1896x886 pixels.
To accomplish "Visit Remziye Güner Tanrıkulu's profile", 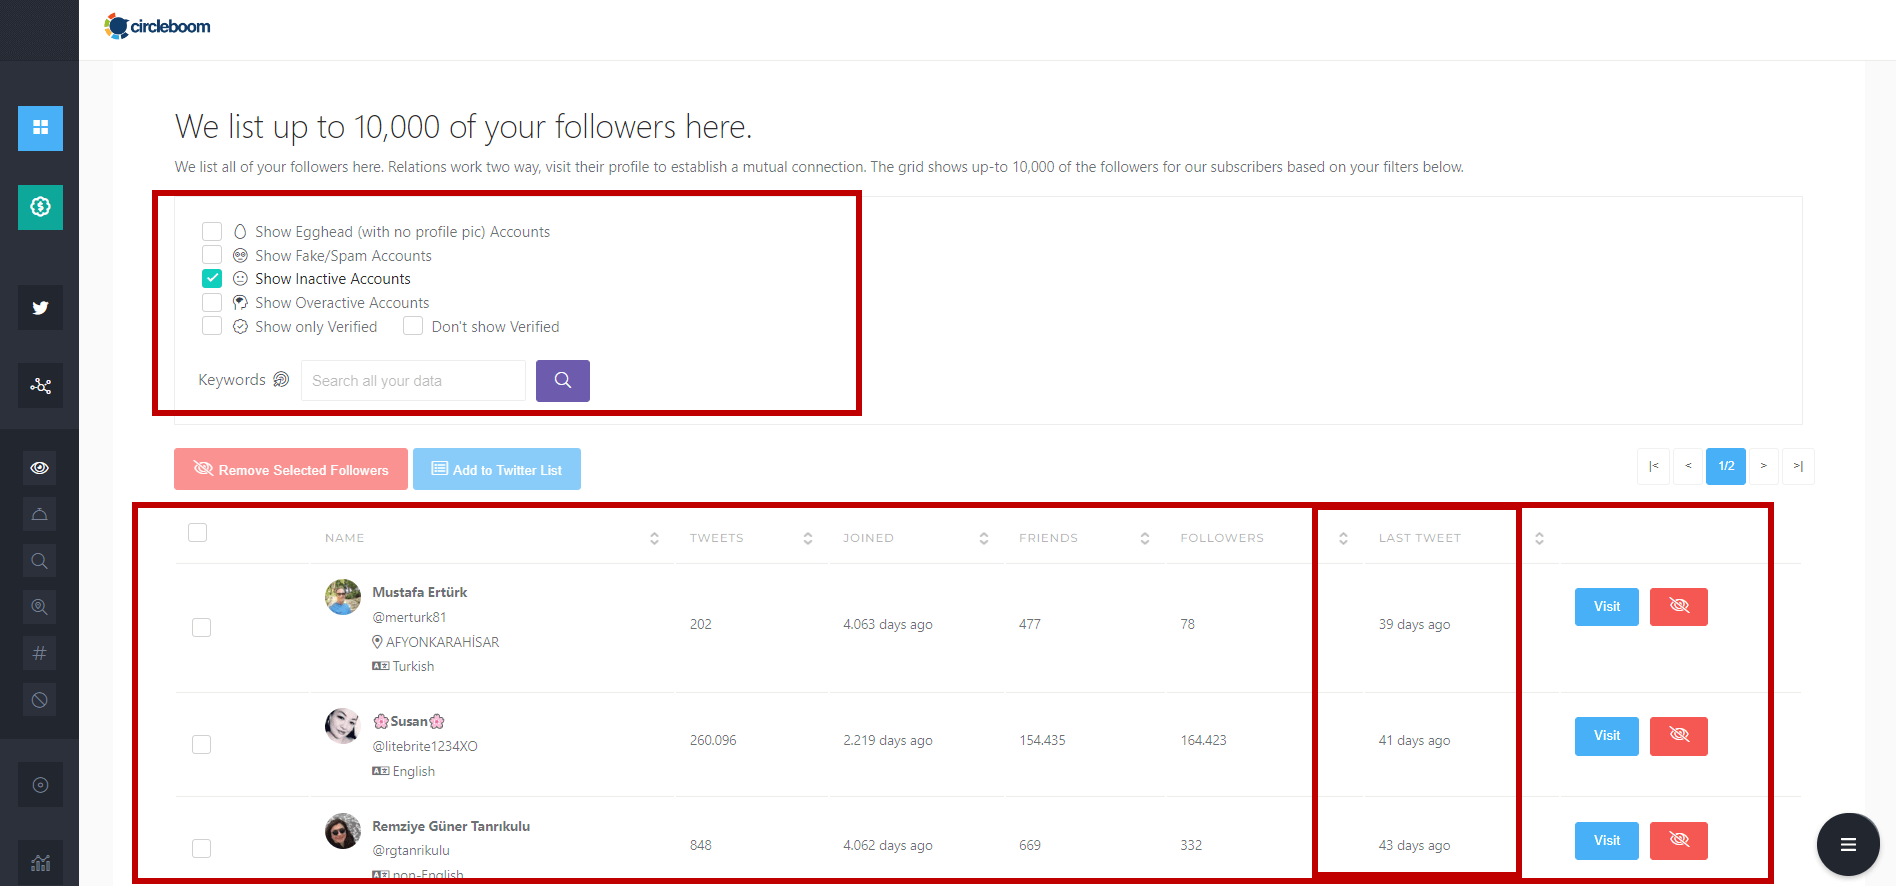I will [1607, 841].
